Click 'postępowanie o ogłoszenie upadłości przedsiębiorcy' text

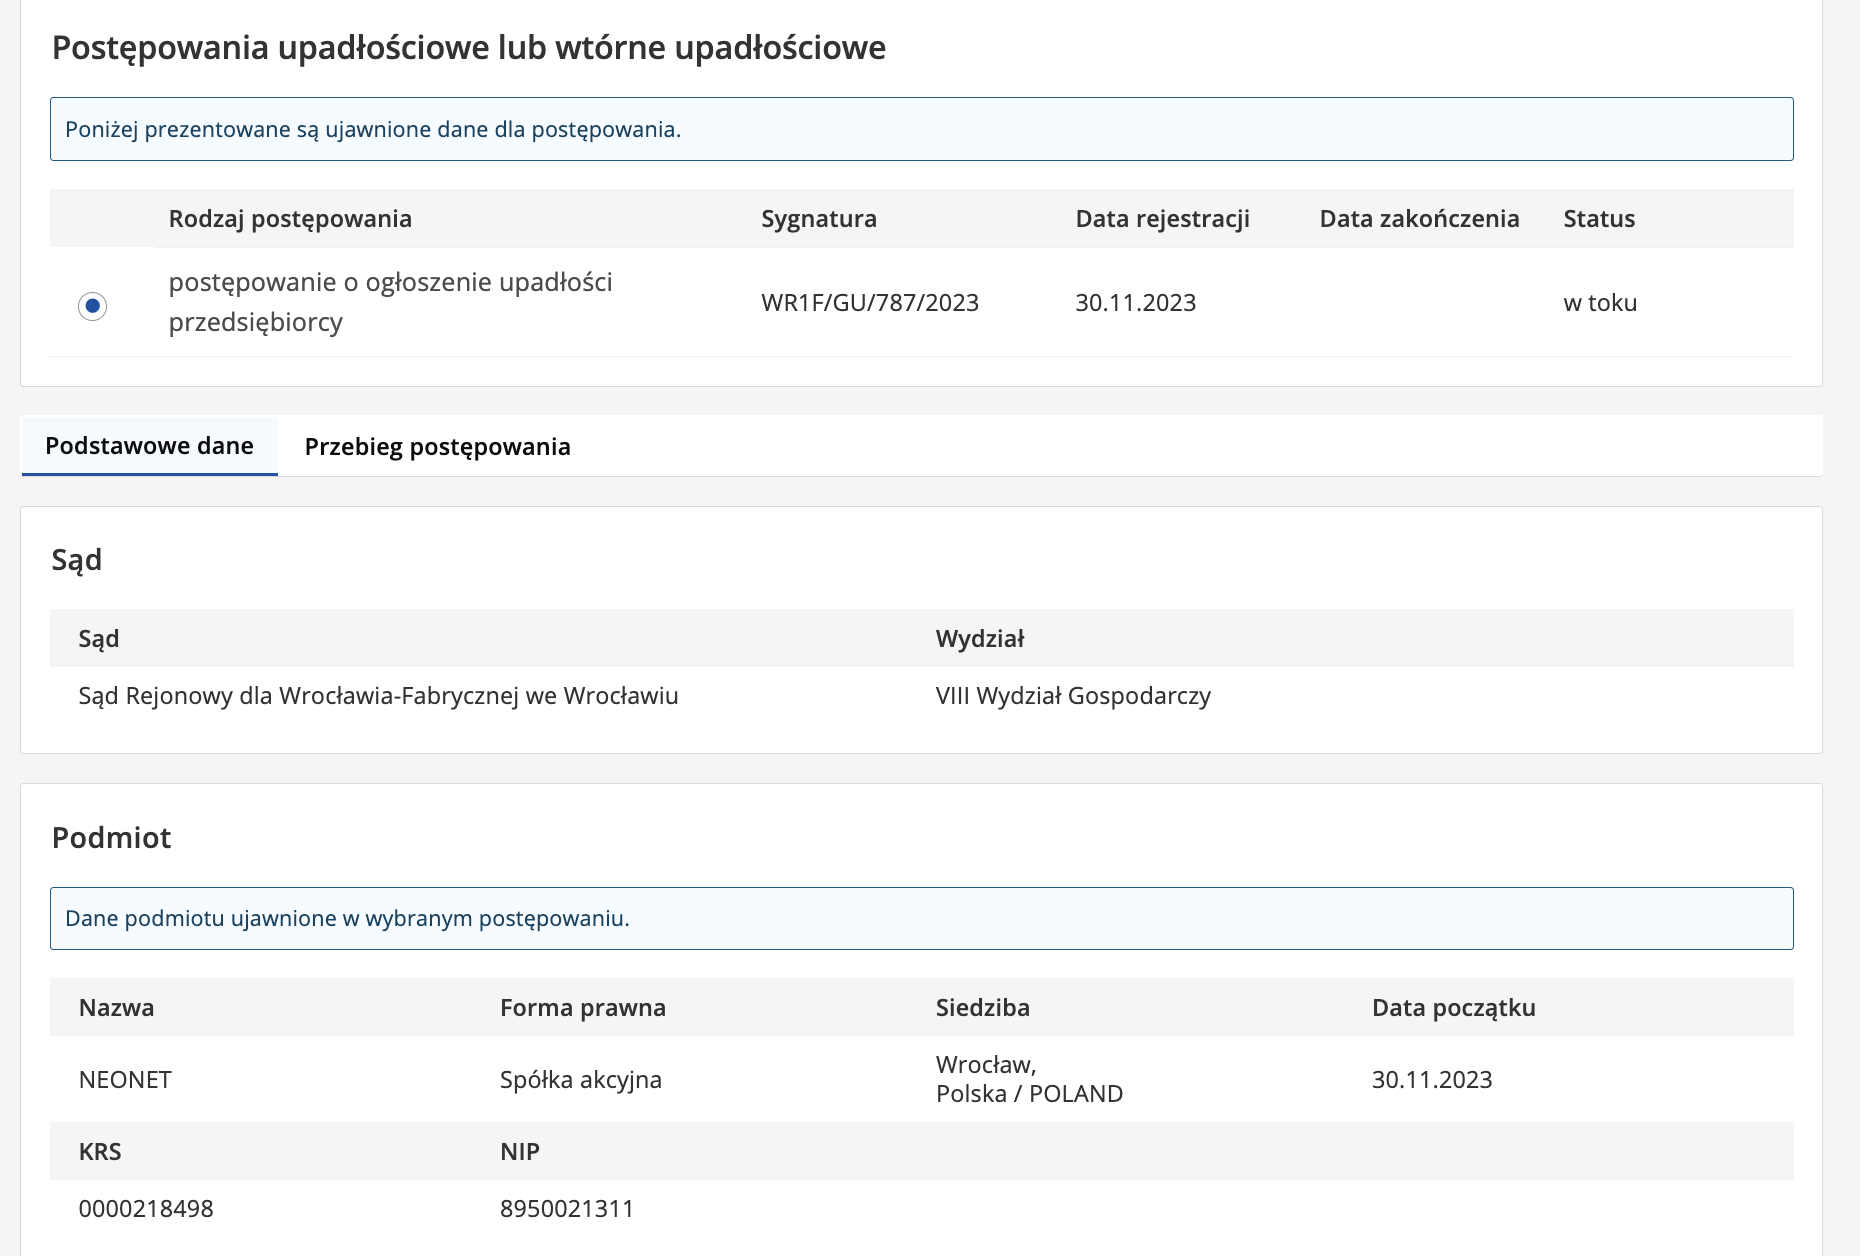point(390,302)
